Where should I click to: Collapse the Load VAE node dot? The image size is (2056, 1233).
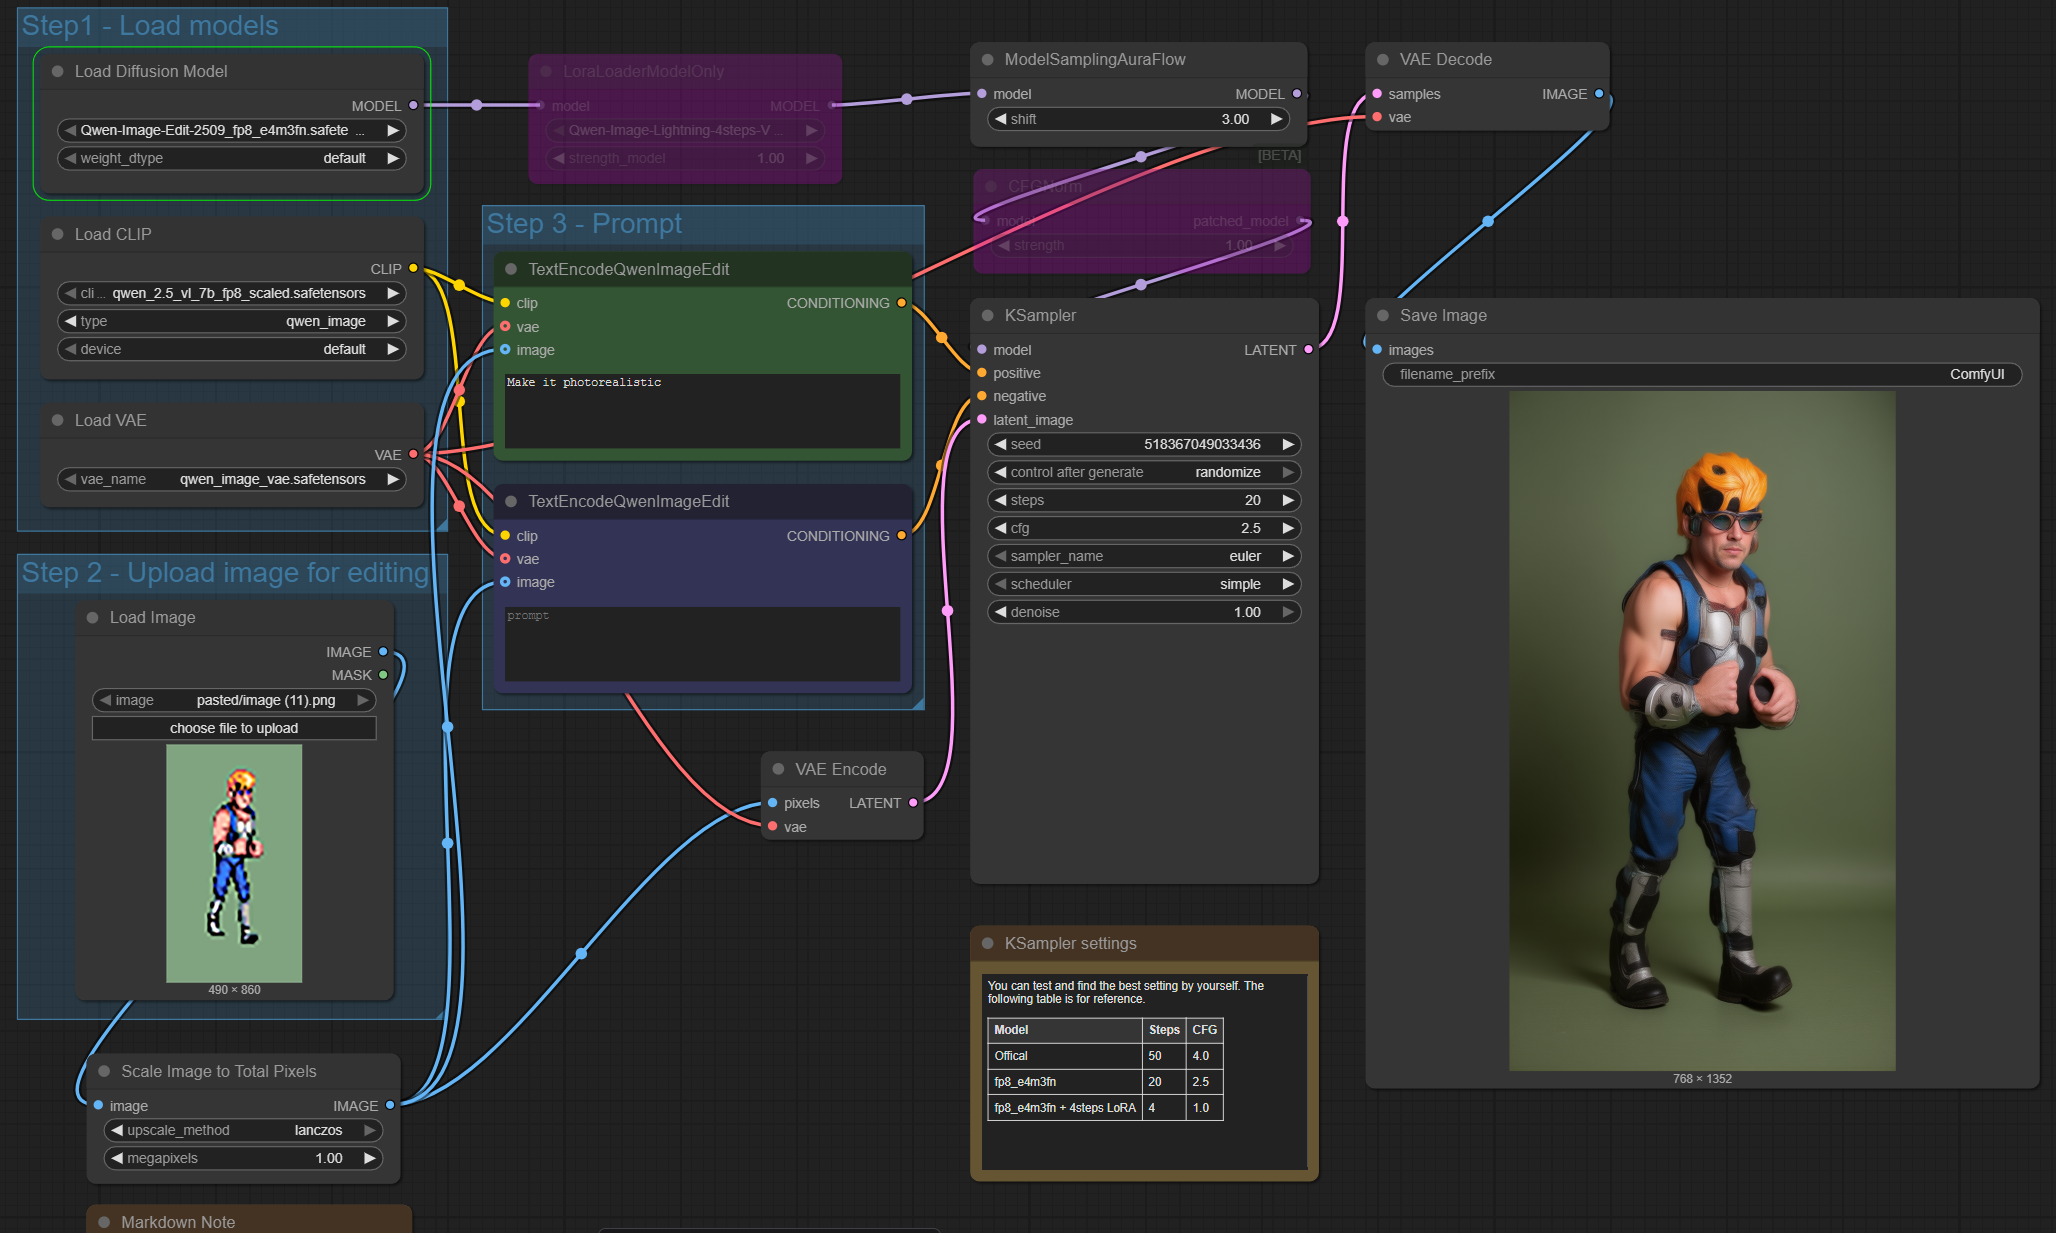point(57,420)
